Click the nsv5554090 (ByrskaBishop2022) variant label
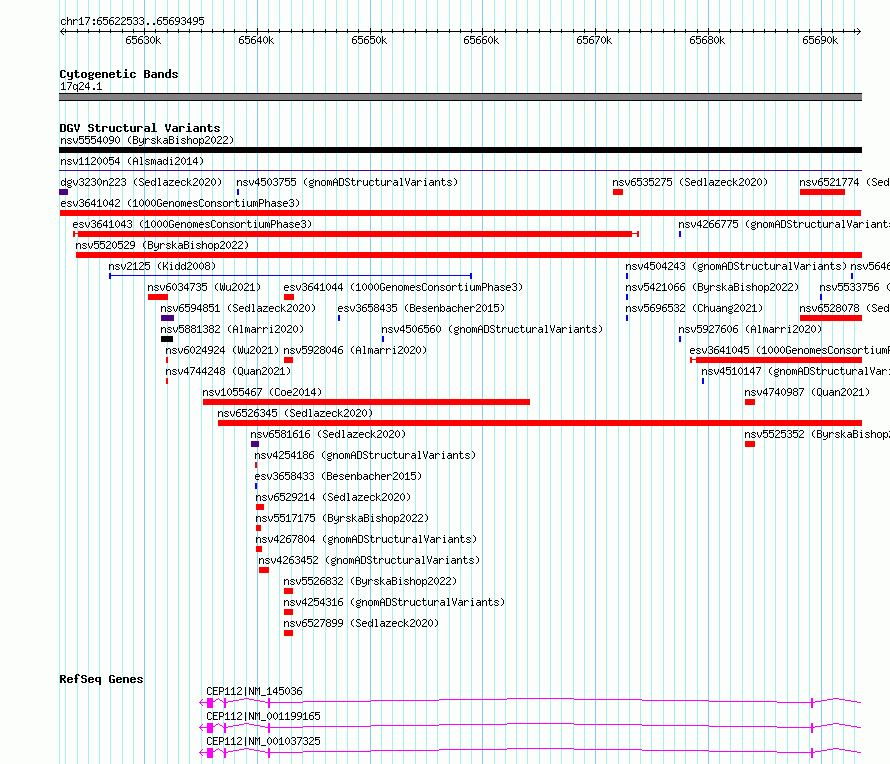The image size is (890, 764). tap(147, 140)
